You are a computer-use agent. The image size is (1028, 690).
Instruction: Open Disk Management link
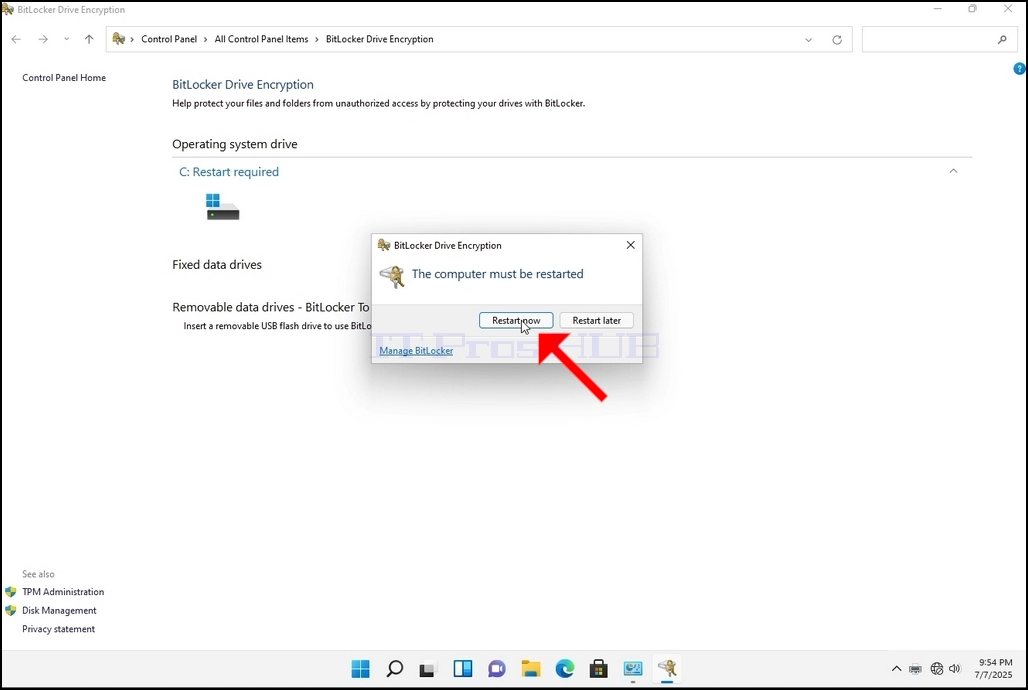click(x=59, y=610)
